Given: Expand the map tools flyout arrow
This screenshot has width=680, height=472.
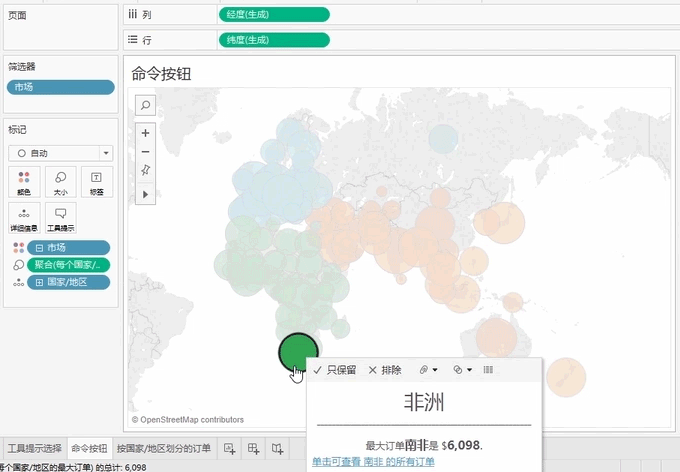Looking at the screenshot, I should point(145,193).
